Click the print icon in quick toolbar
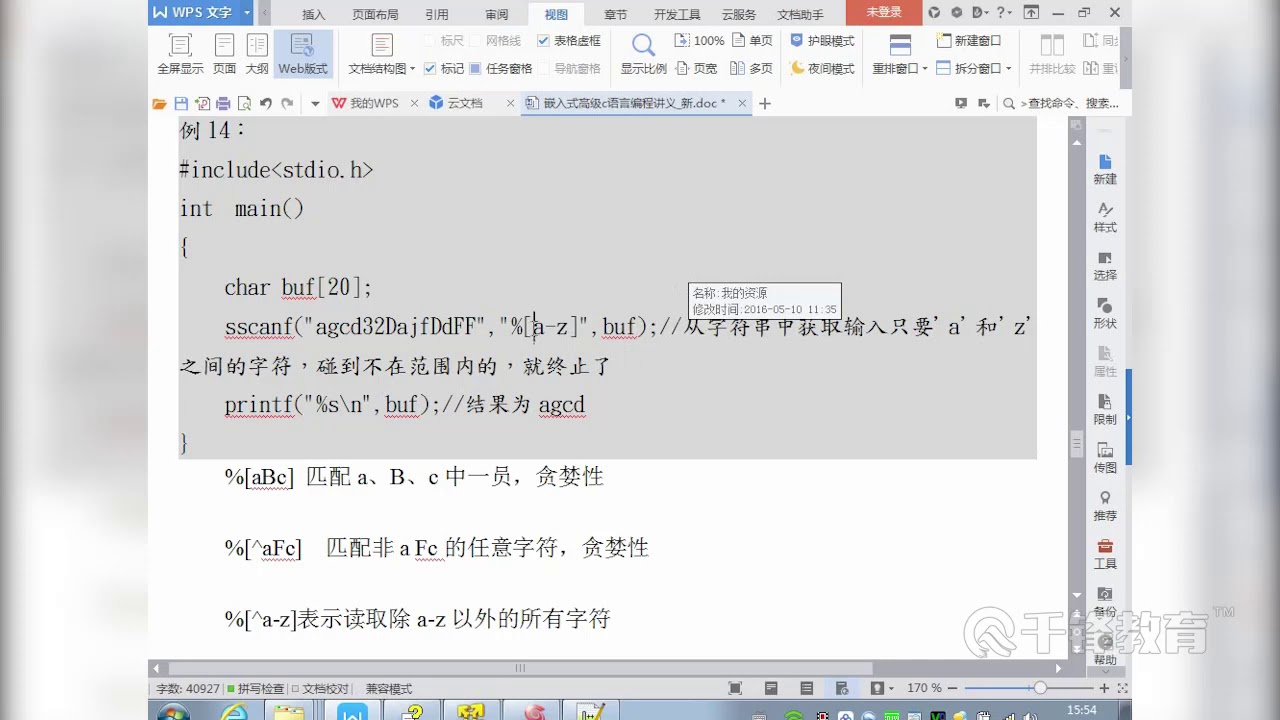1280x720 pixels. click(x=223, y=103)
